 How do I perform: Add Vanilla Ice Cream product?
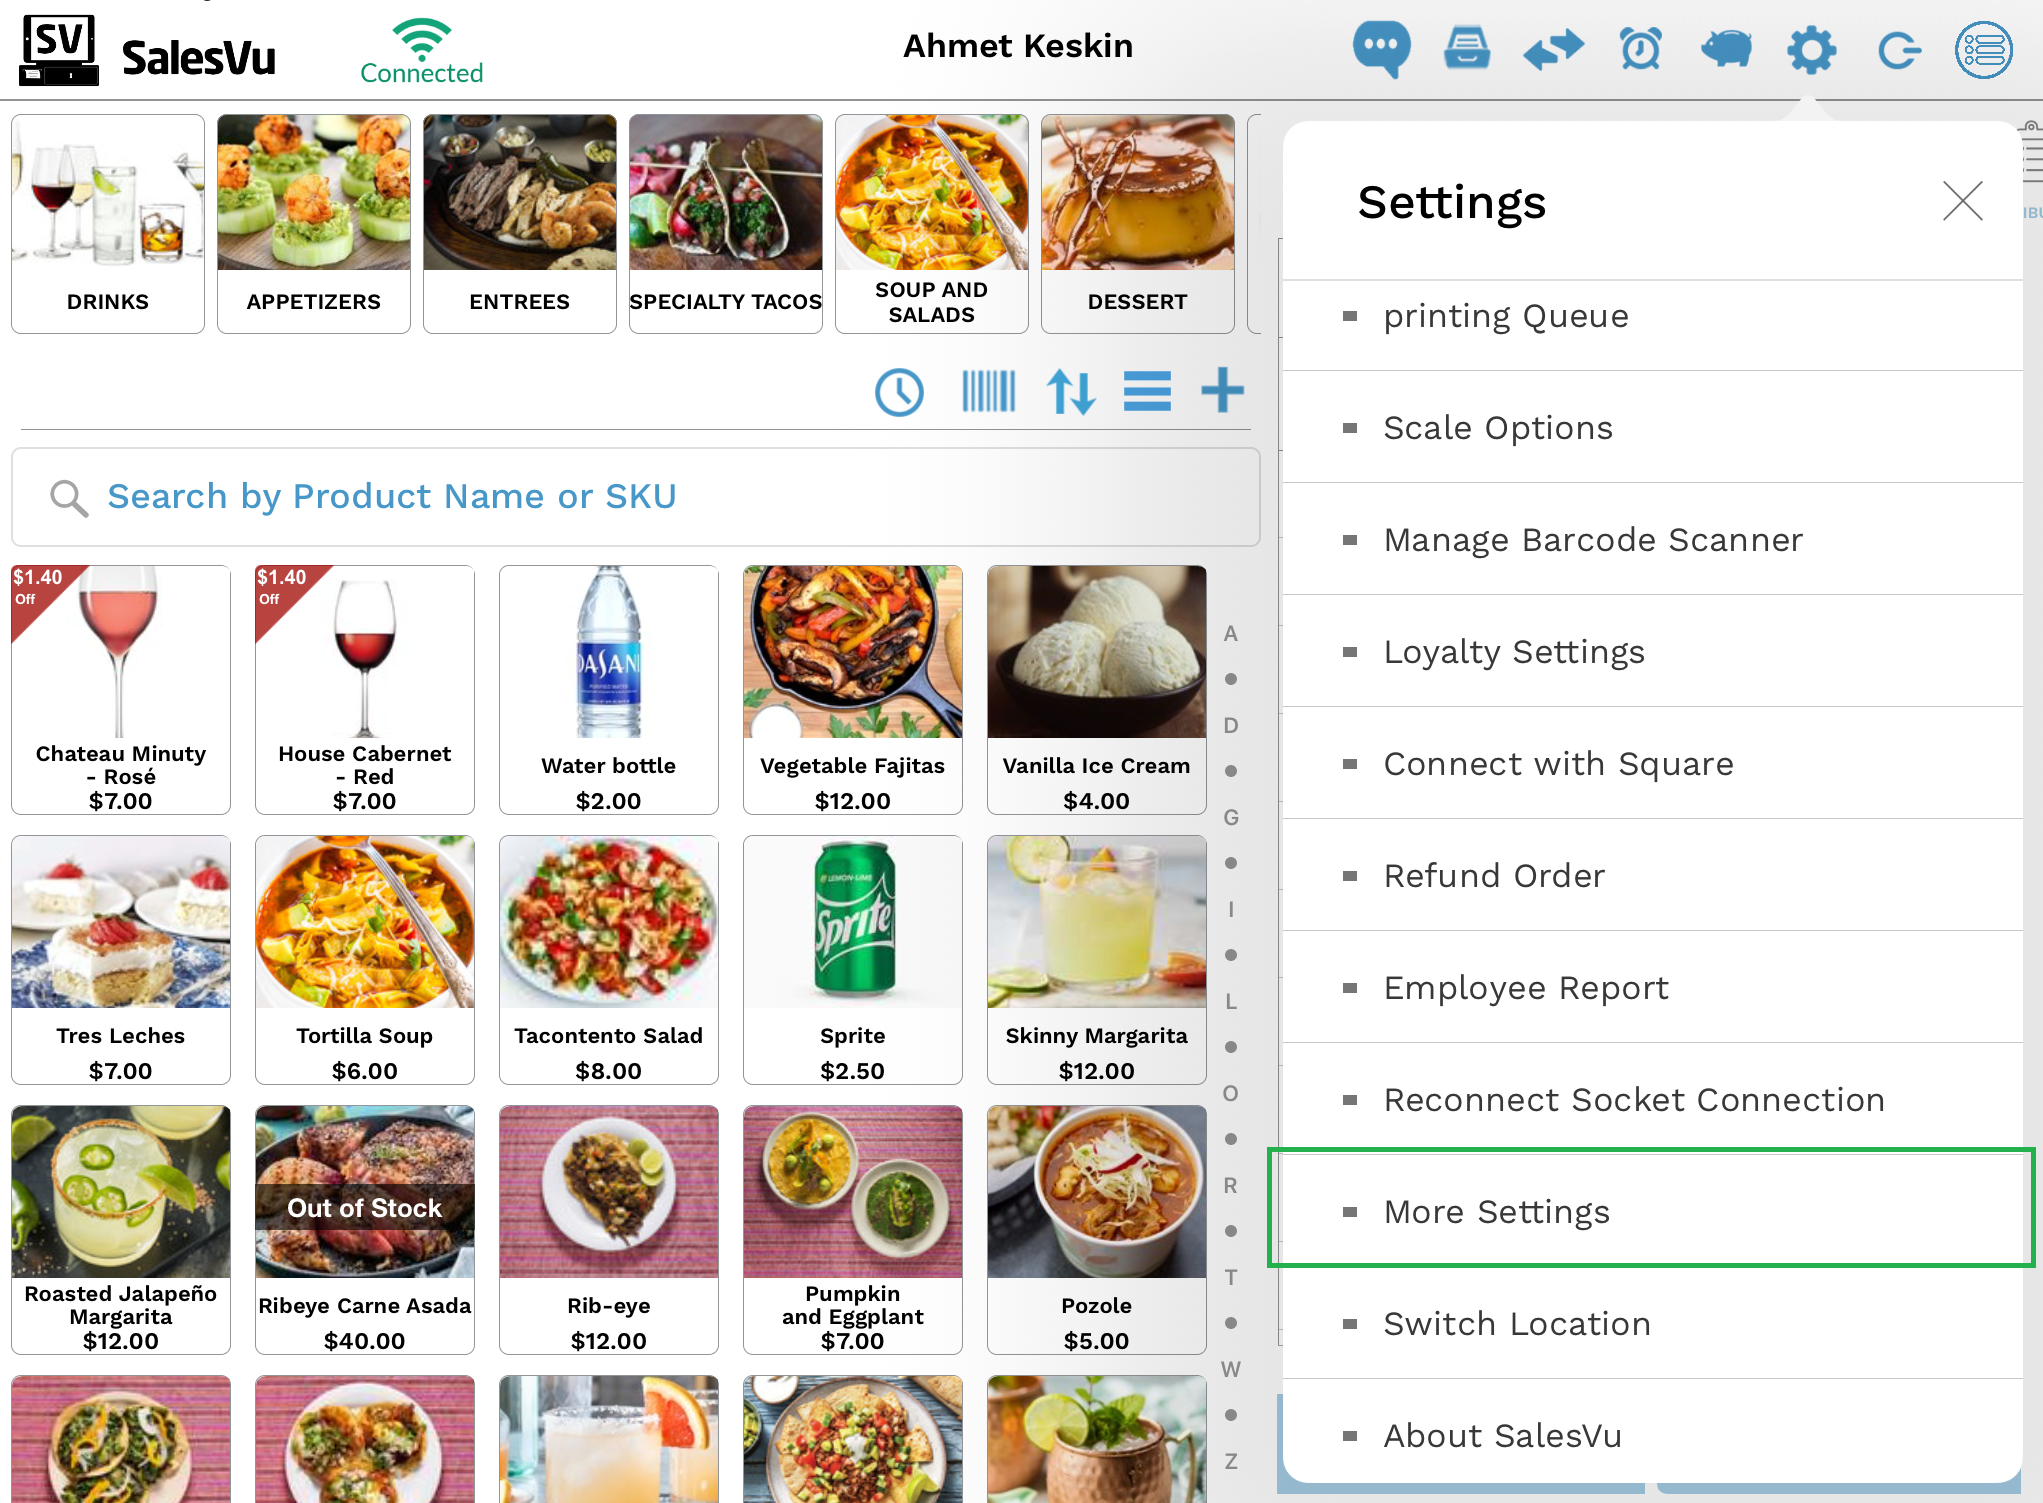1096,689
